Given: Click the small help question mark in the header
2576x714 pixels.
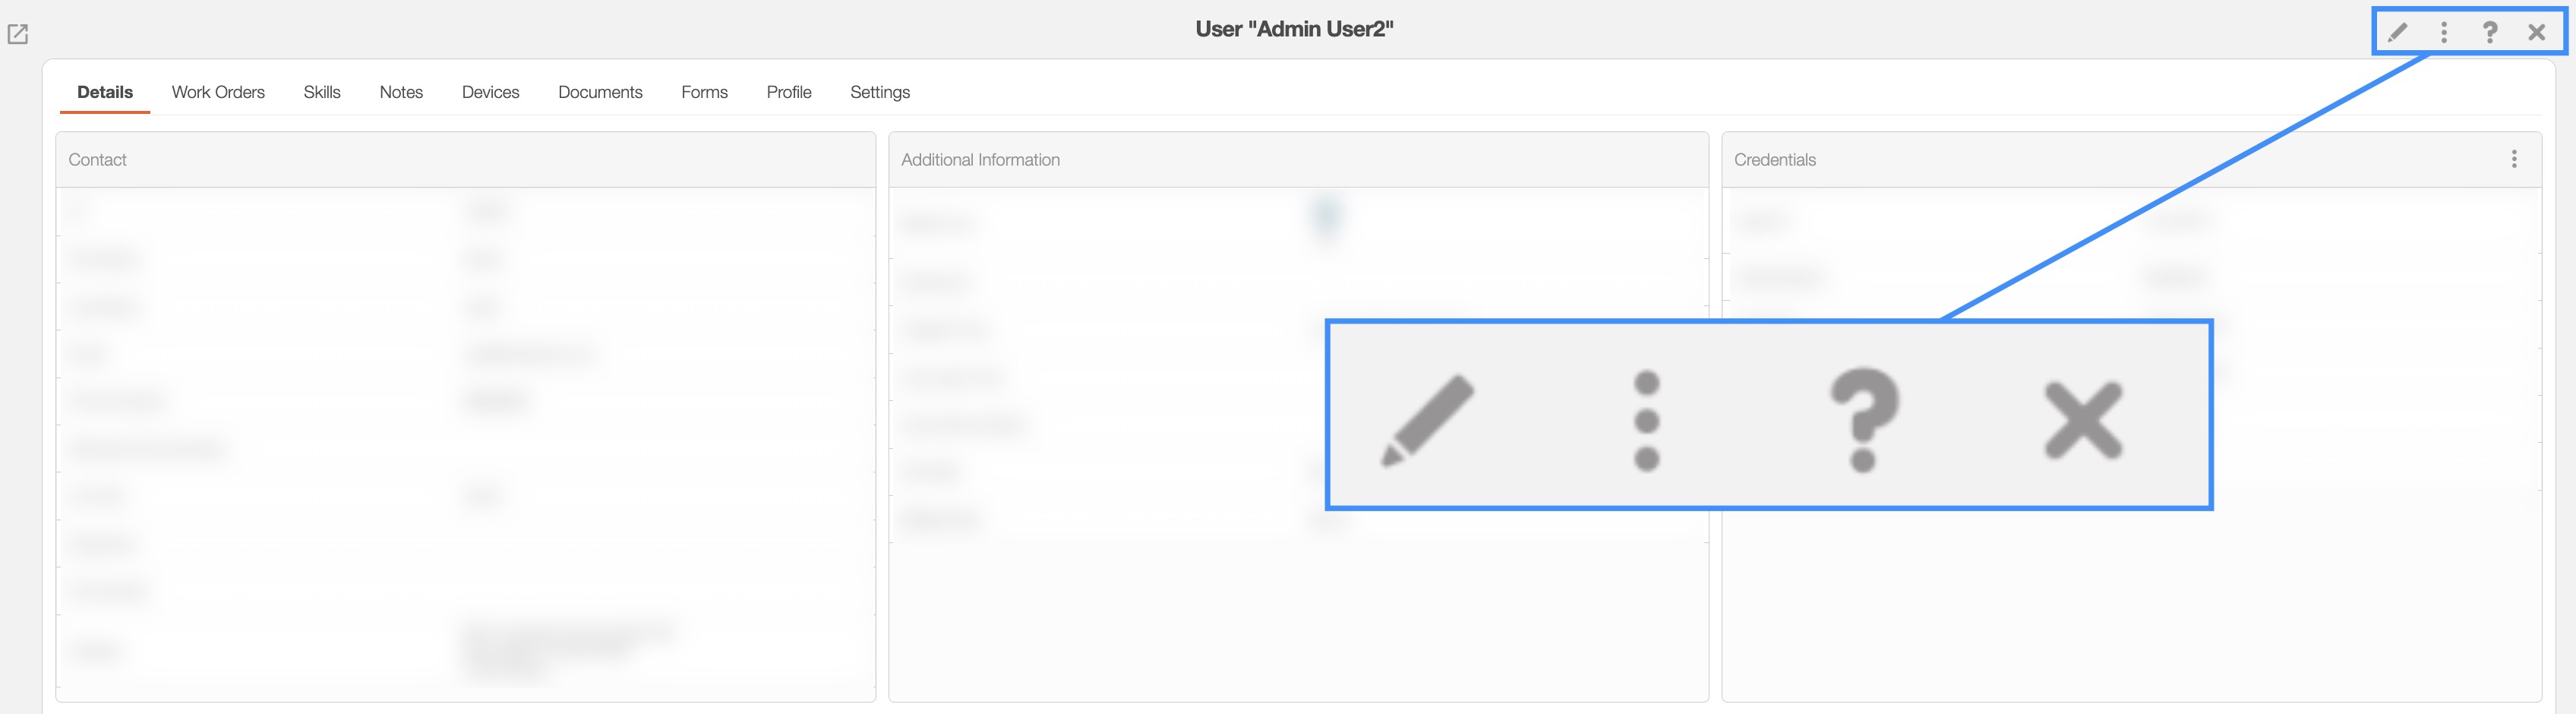Looking at the screenshot, I should (x=2490, y=32).
